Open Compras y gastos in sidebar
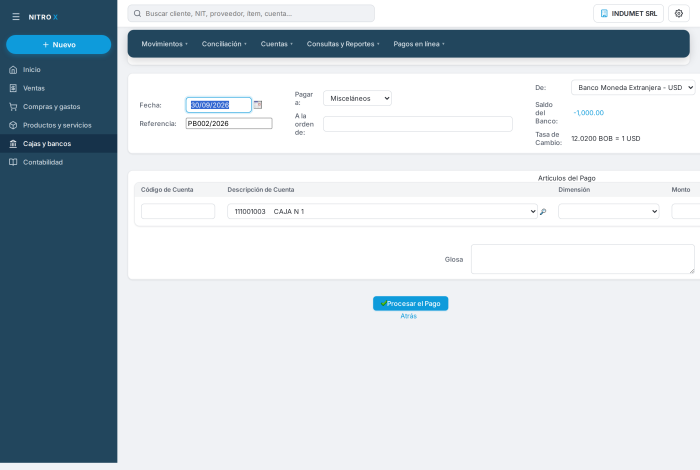The image size is (700, 470). pyautogui.click(x=58, y=107)
